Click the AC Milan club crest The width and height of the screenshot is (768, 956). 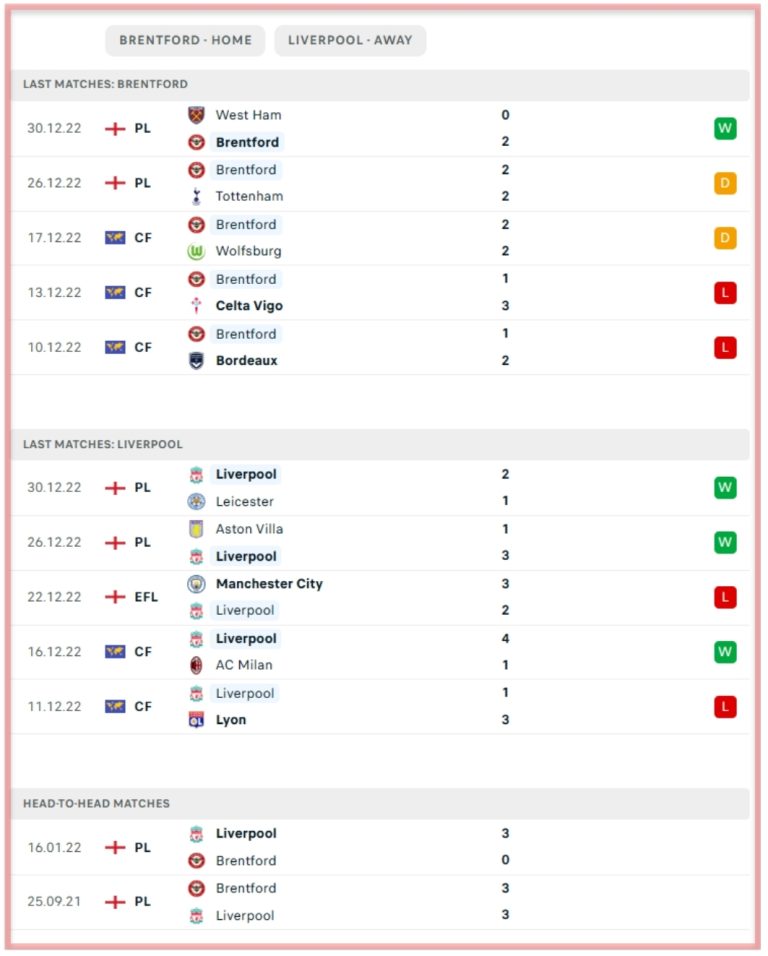196,665
